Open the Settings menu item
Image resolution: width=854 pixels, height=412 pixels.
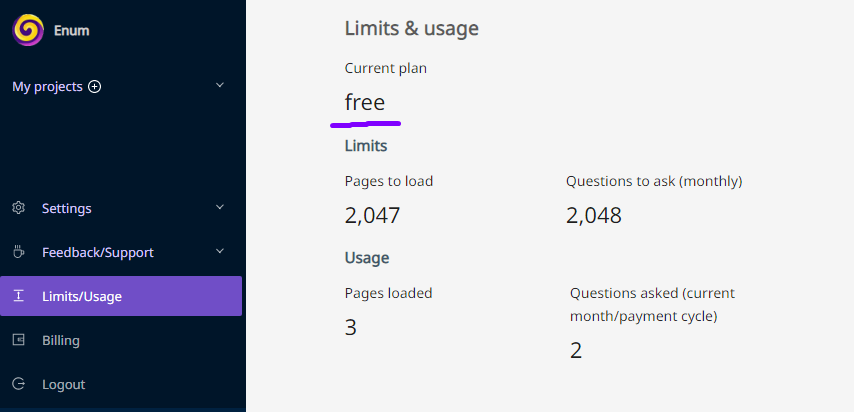(x=121, y=208)
